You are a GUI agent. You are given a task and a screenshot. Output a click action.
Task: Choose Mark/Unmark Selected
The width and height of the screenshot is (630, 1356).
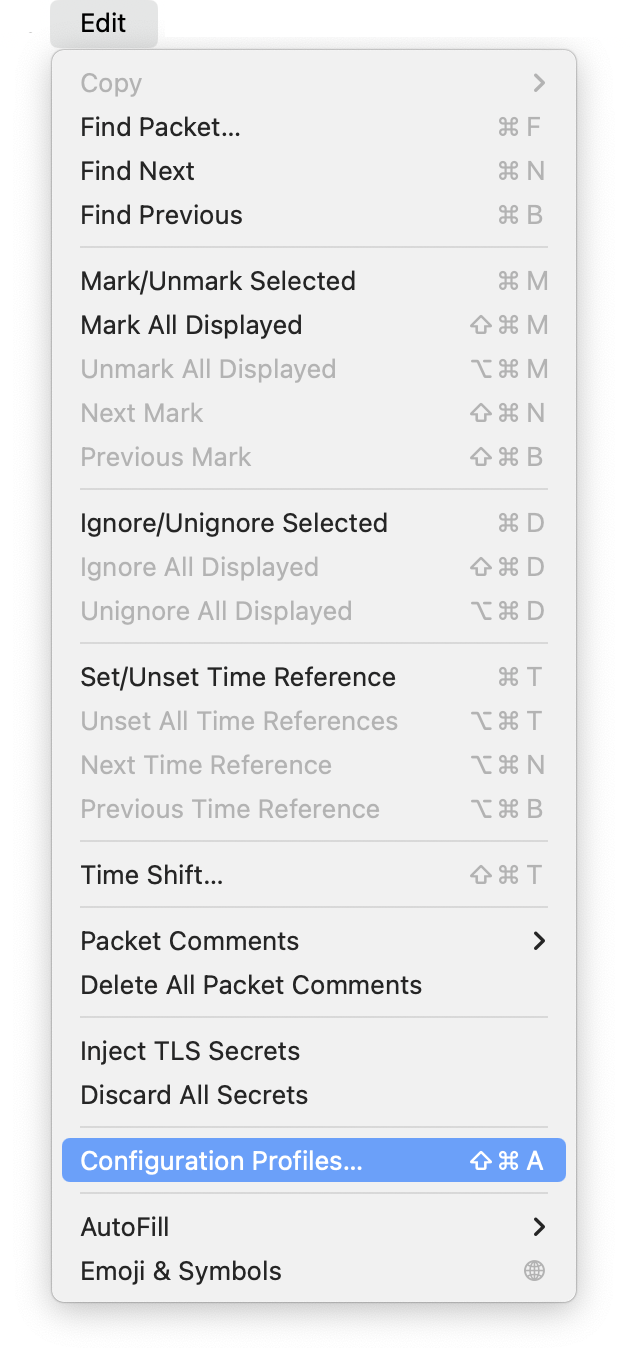pyautogui.click(x=218, y=281)
